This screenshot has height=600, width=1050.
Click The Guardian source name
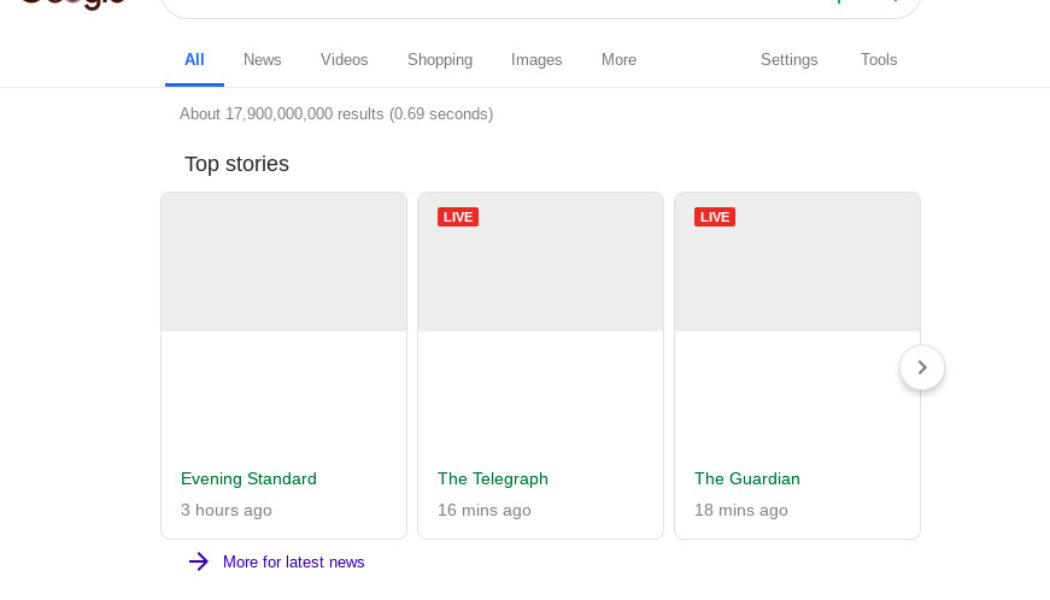click(x=747, y=479)
